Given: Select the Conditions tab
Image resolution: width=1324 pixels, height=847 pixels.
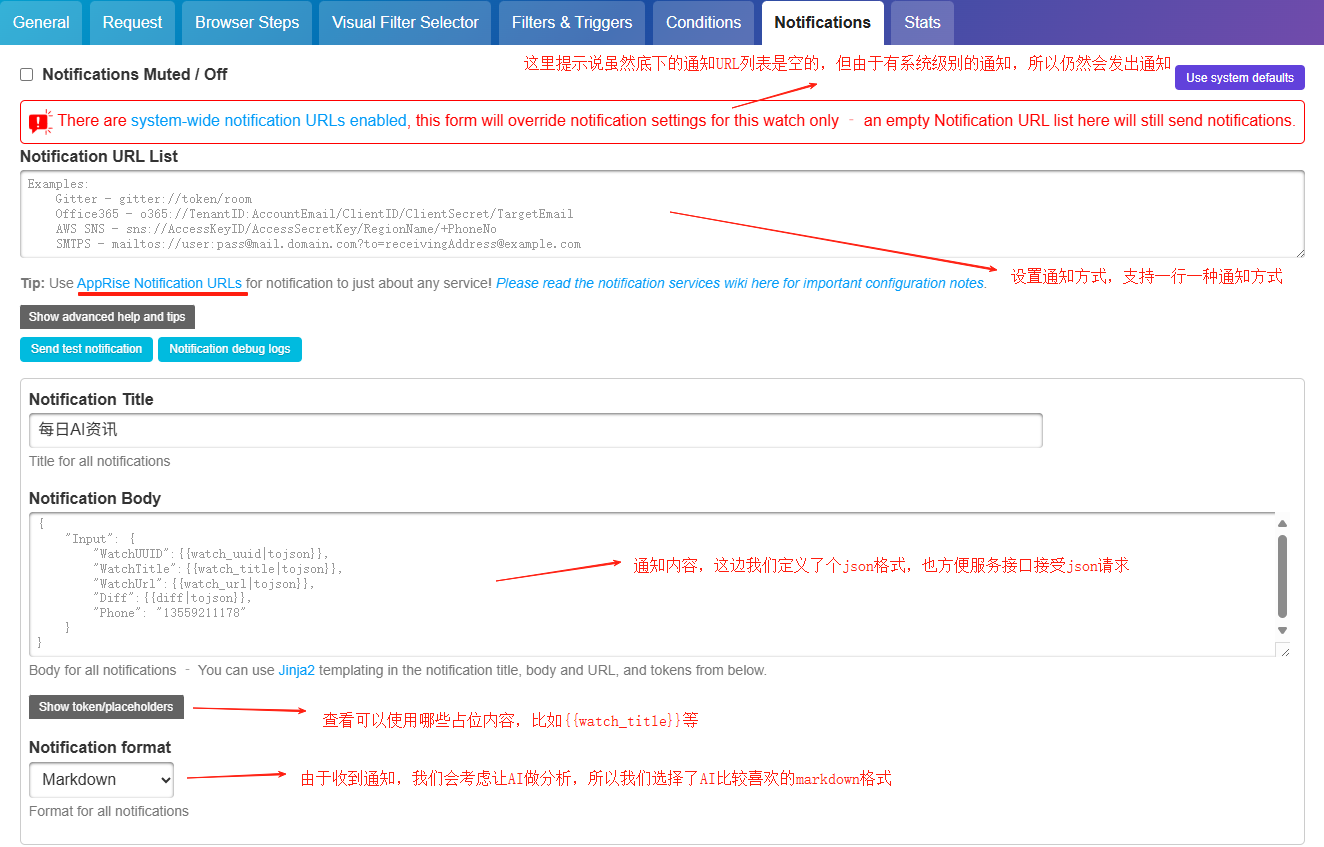Looking at the screenshot, I should [x=703, y=22].
